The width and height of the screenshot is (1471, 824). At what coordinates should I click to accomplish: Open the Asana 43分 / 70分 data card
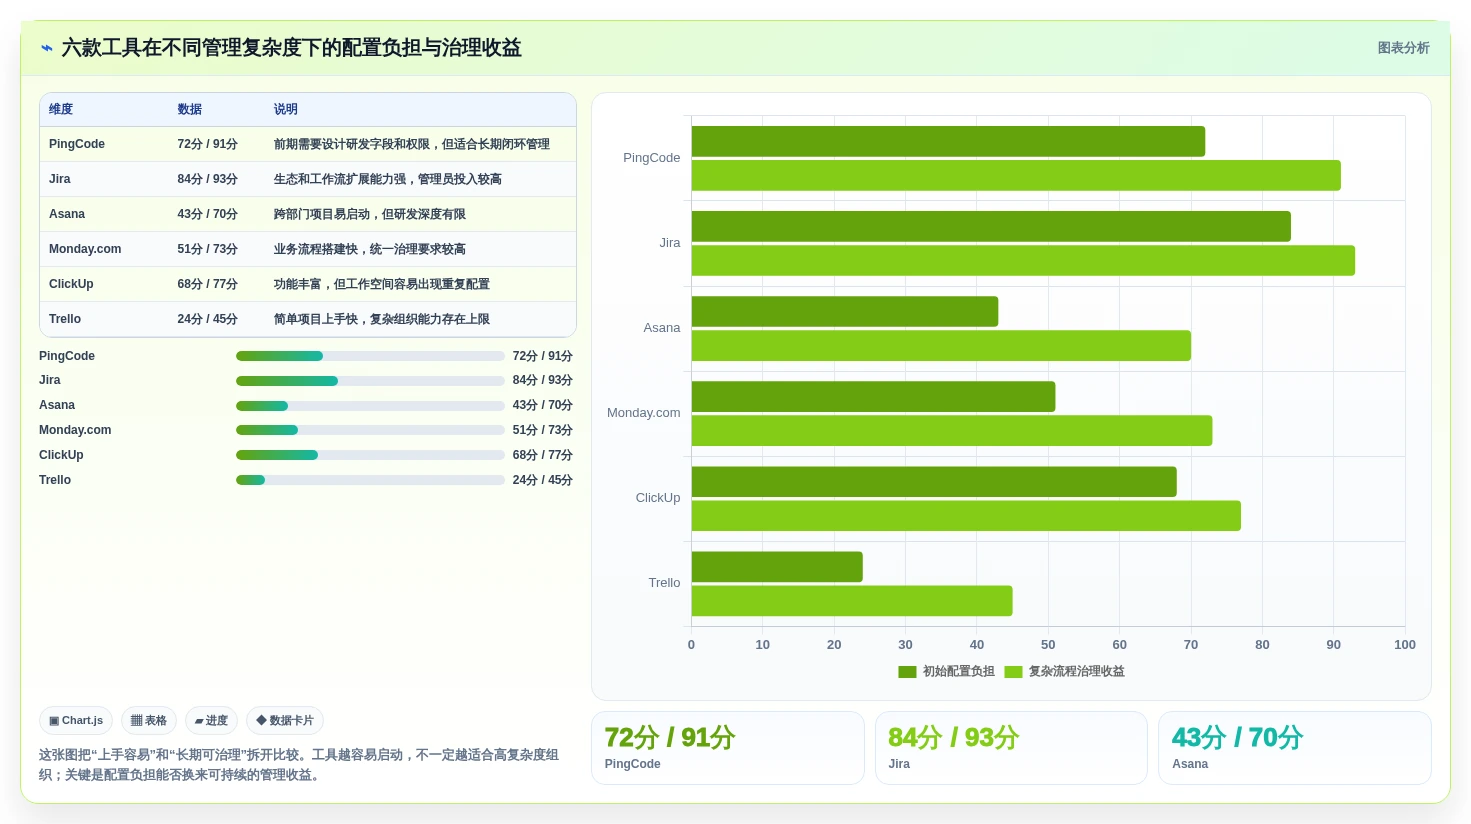(x=1295, y=748)
